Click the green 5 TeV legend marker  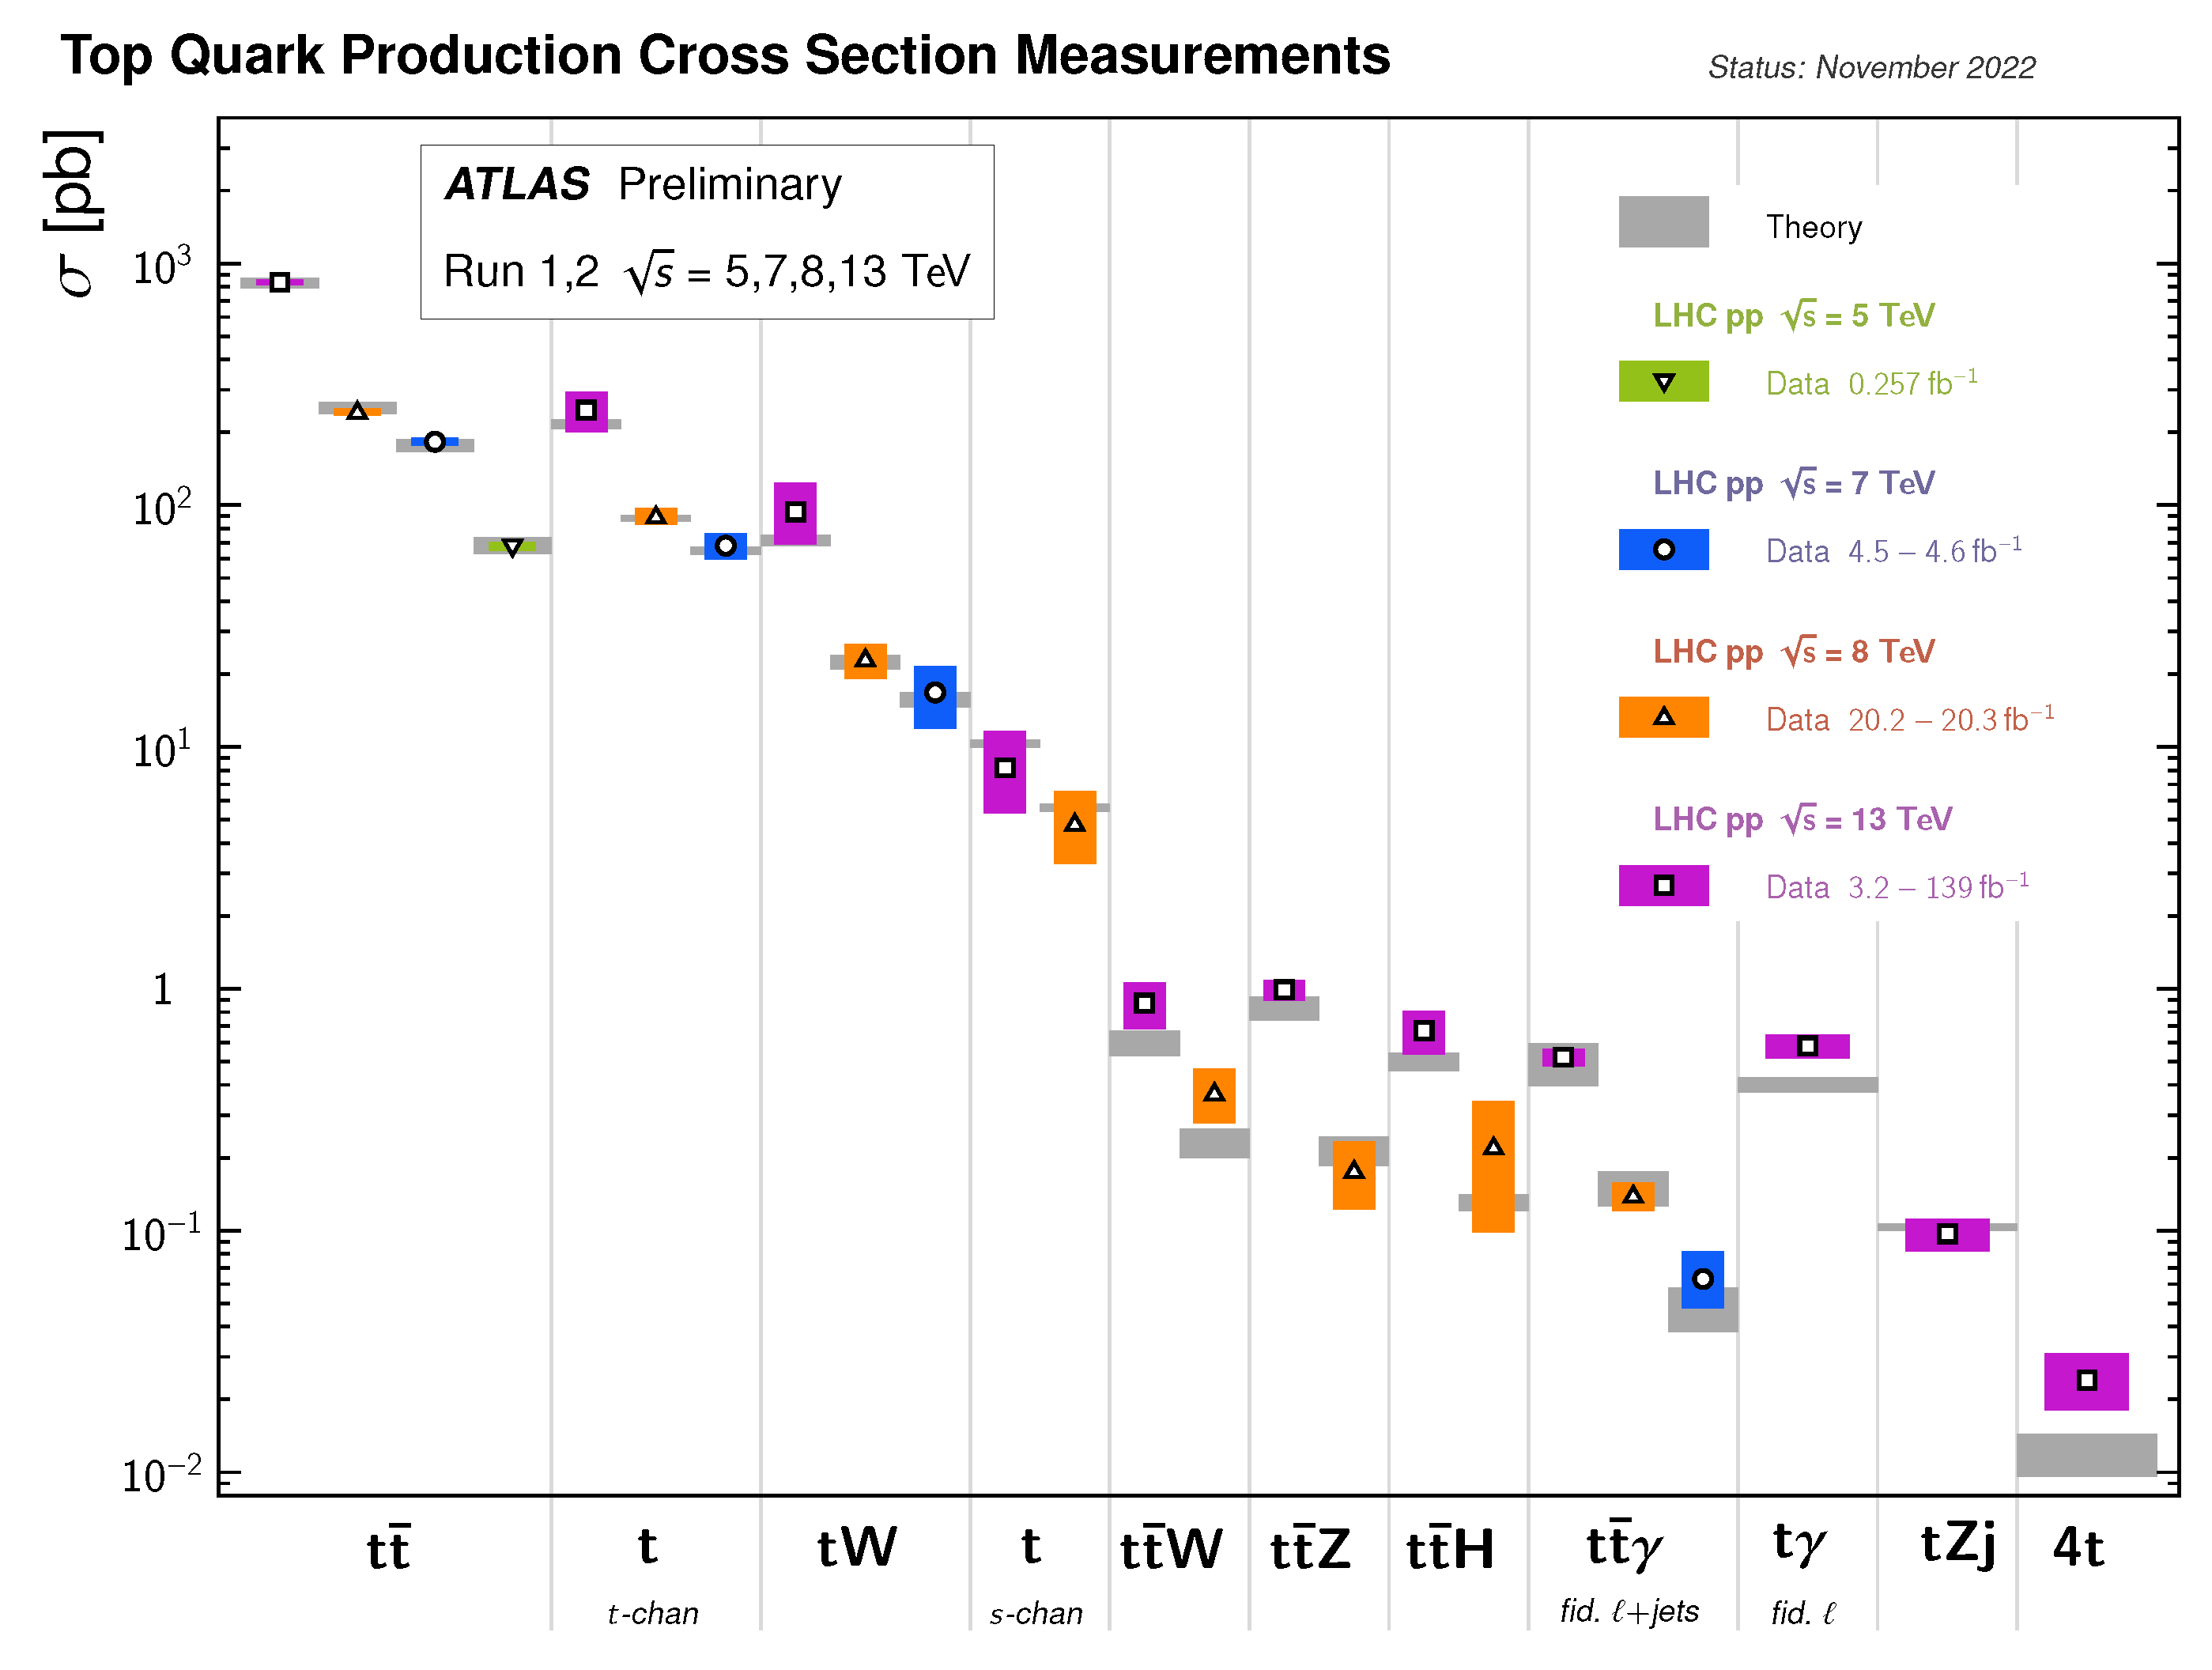(x=1663, y=382)
